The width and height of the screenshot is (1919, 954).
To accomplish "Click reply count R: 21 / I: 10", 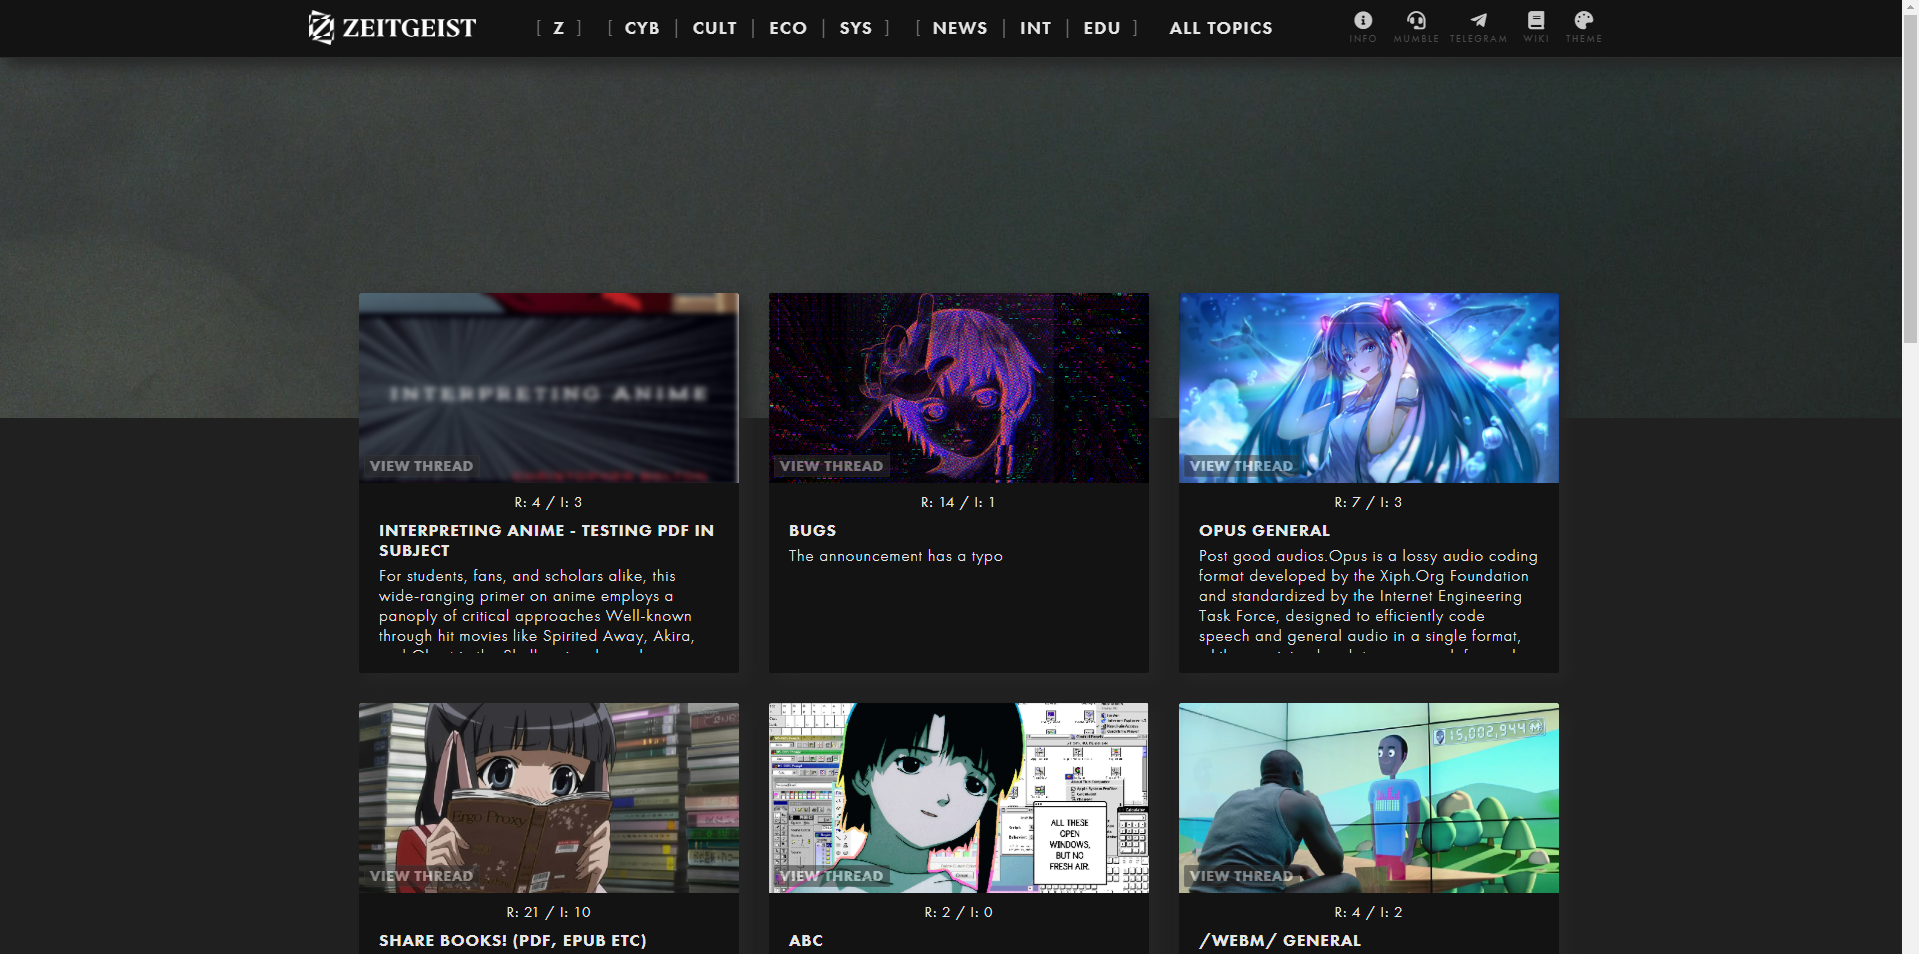I will coord(548,912).
